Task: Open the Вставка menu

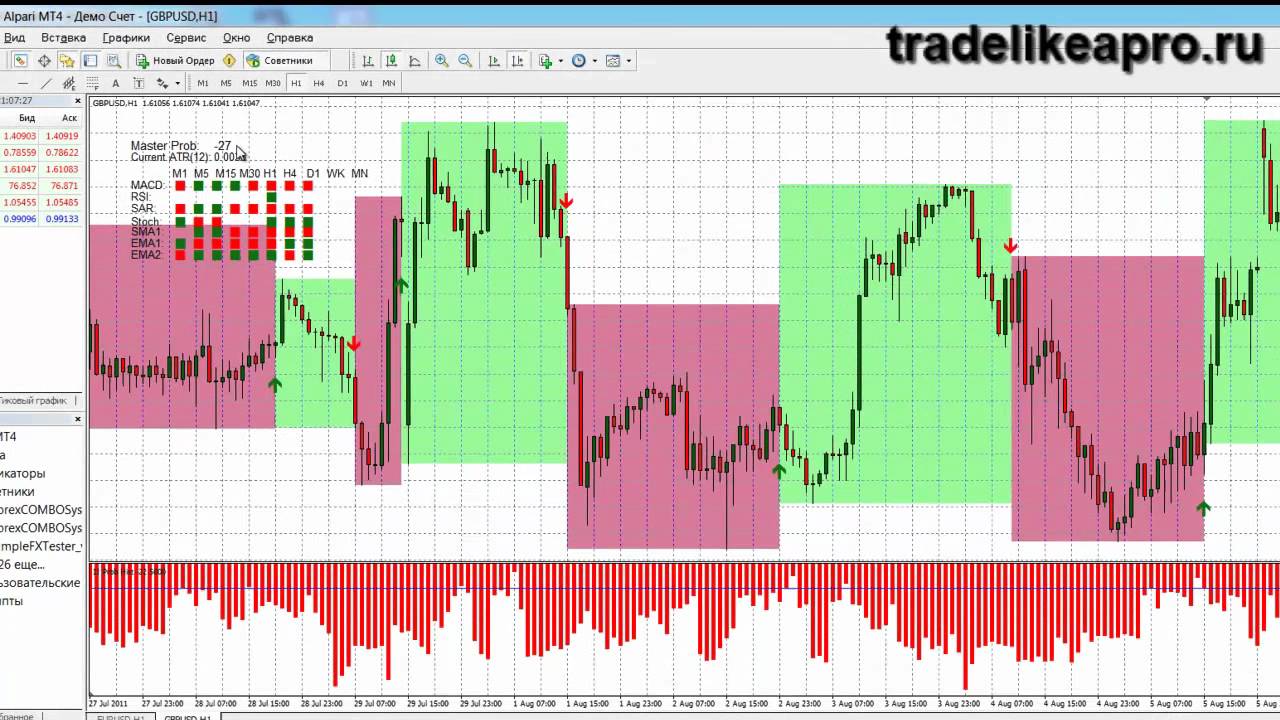Action: pos(63,38)
